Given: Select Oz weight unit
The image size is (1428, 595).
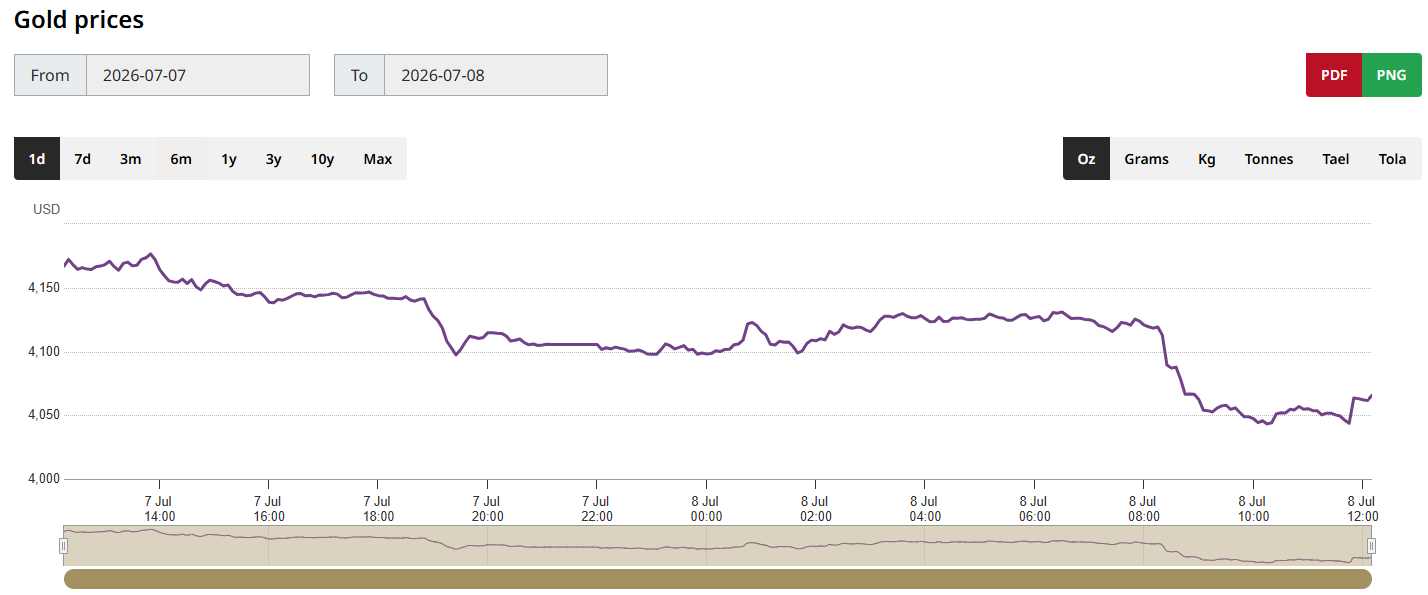Looking at the screenshot, I should click(1086, 159).
